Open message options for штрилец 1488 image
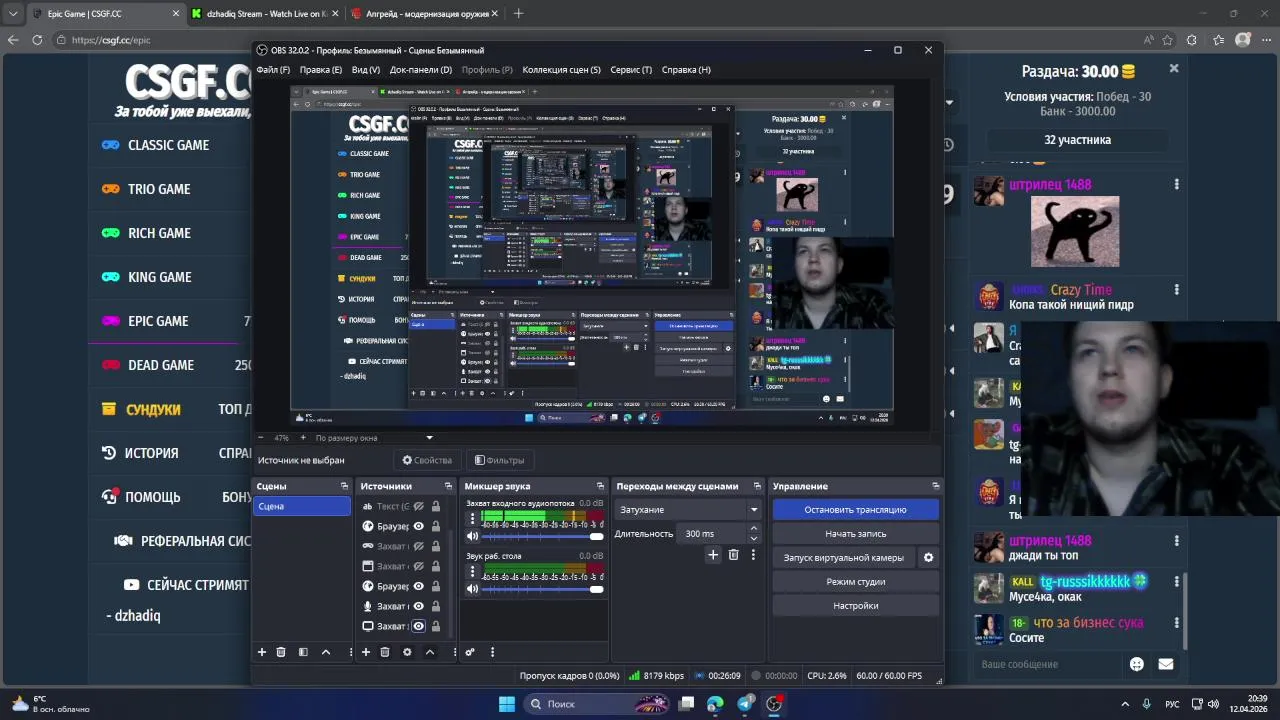The height and width of the screenshot is (720, 1280). tap(1176, 185)
